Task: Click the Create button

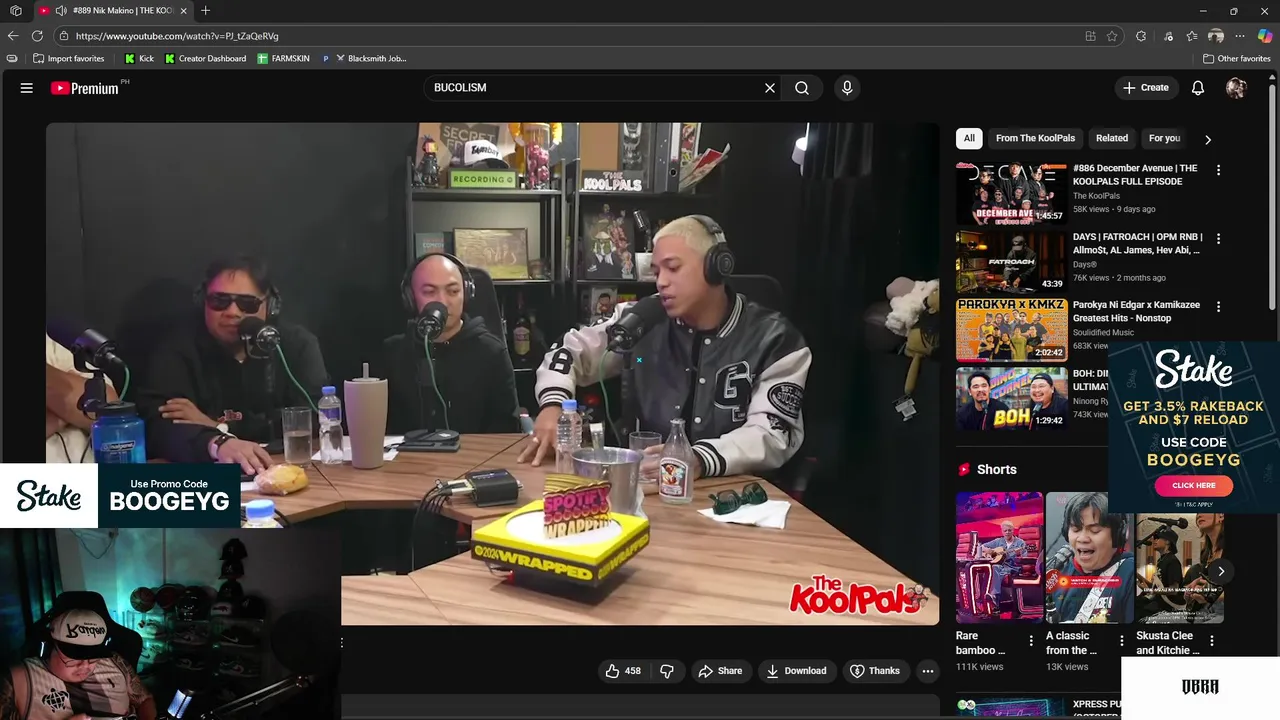Action: pyautogui.click(x=1146, y=88)
